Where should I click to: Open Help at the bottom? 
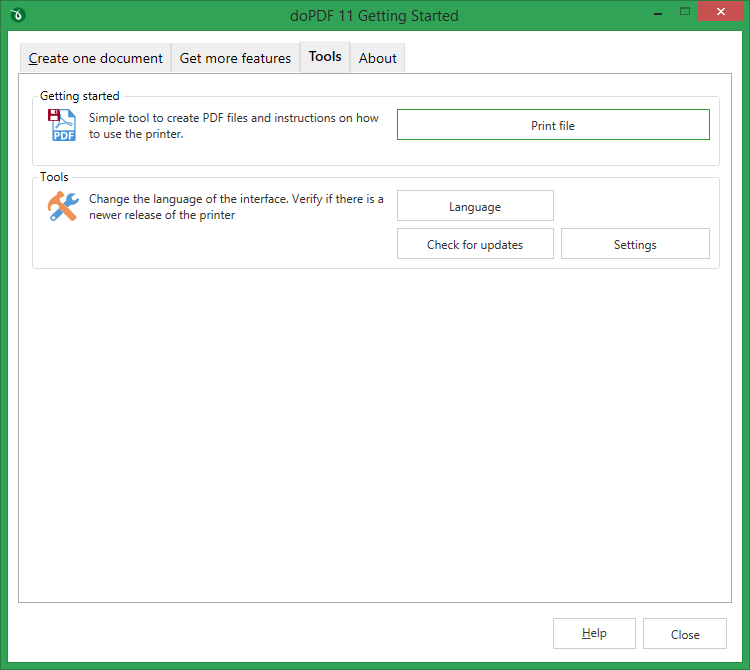(x=594, y=634)
